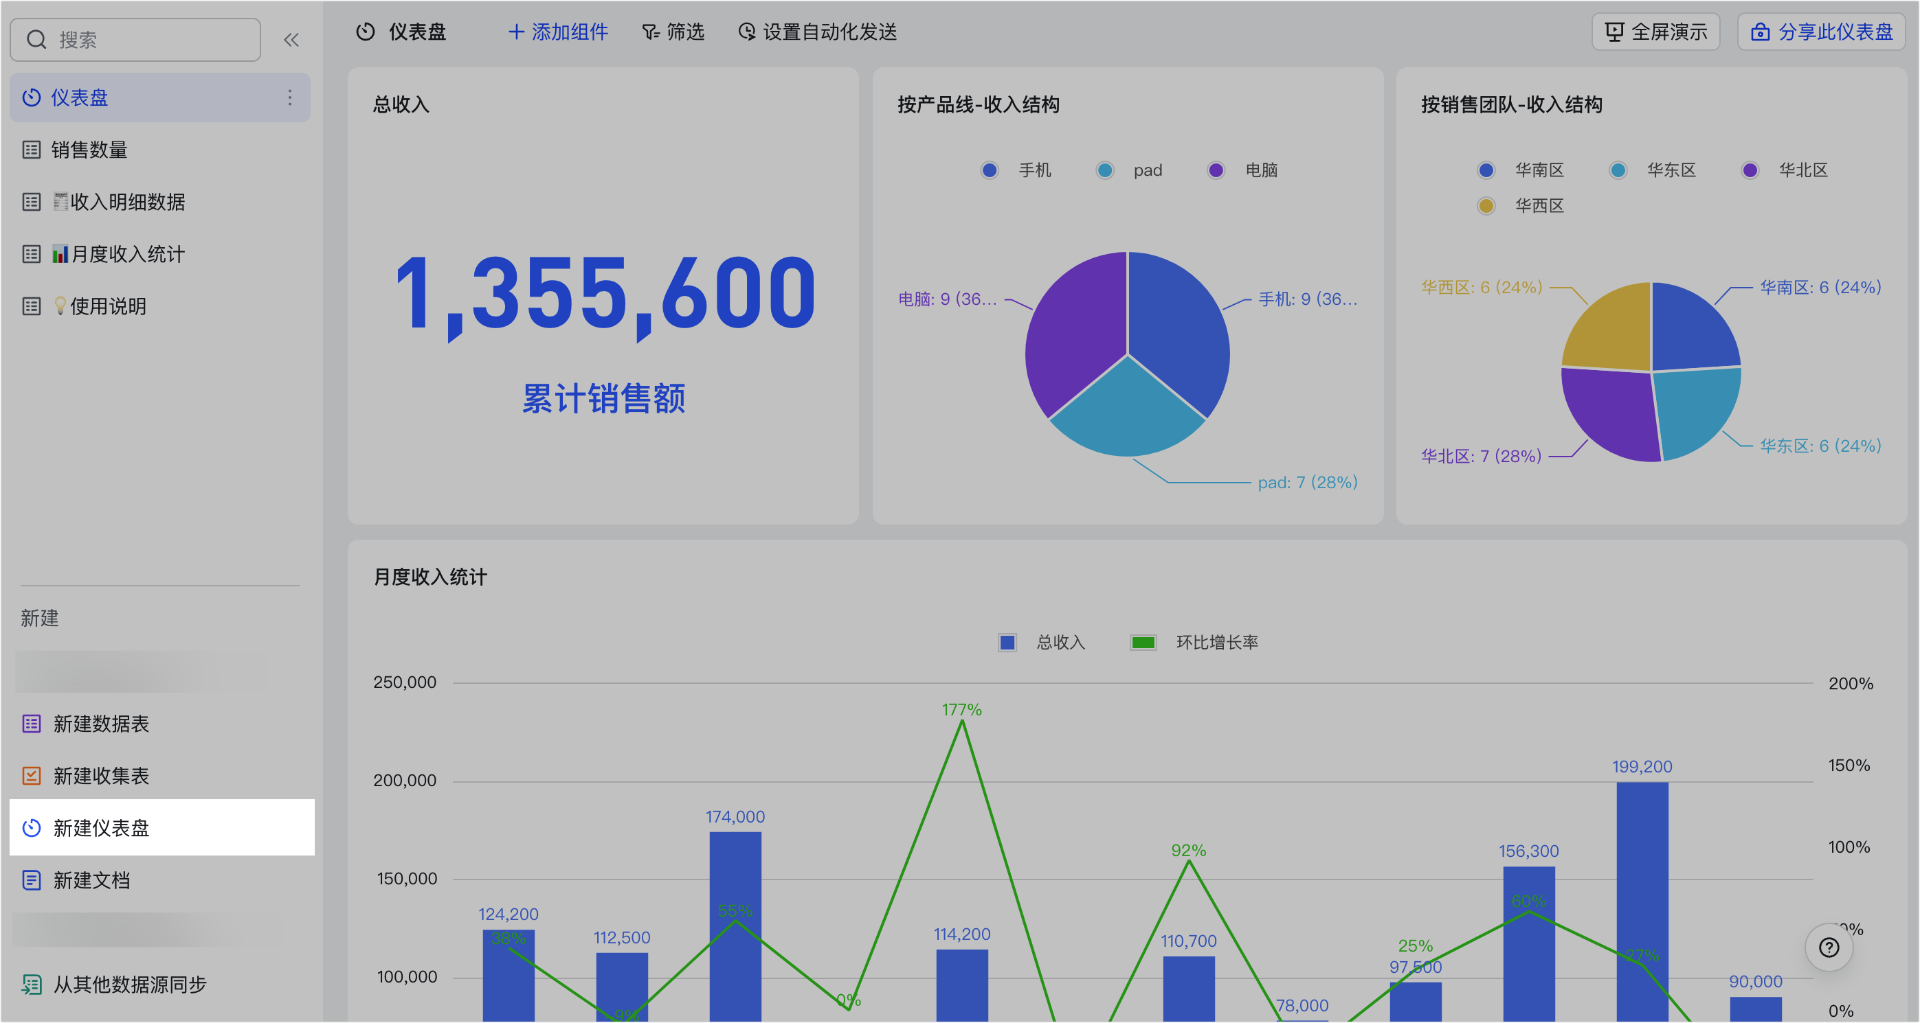Image resolution: width=1920 pixels, height=1023 pixels.
Task: Toggle 华南区 legend in sales team chart
Action: pyautogui.click(x=1521, y=170)
